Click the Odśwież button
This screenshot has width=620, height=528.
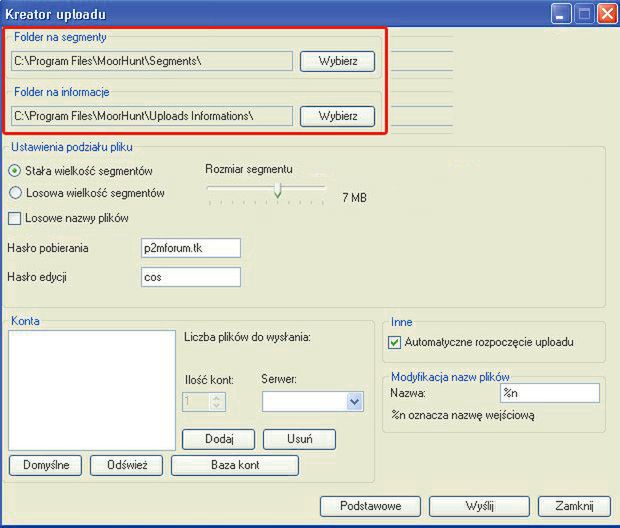tap(127, 465)
